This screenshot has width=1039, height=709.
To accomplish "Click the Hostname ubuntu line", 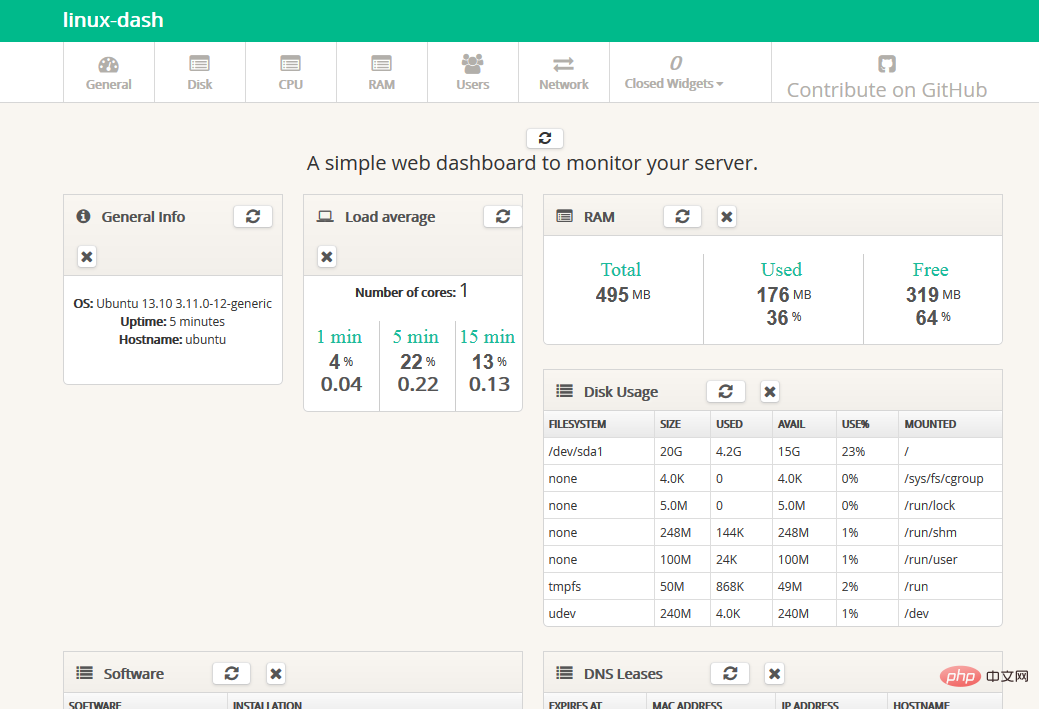I will [172, 339].
